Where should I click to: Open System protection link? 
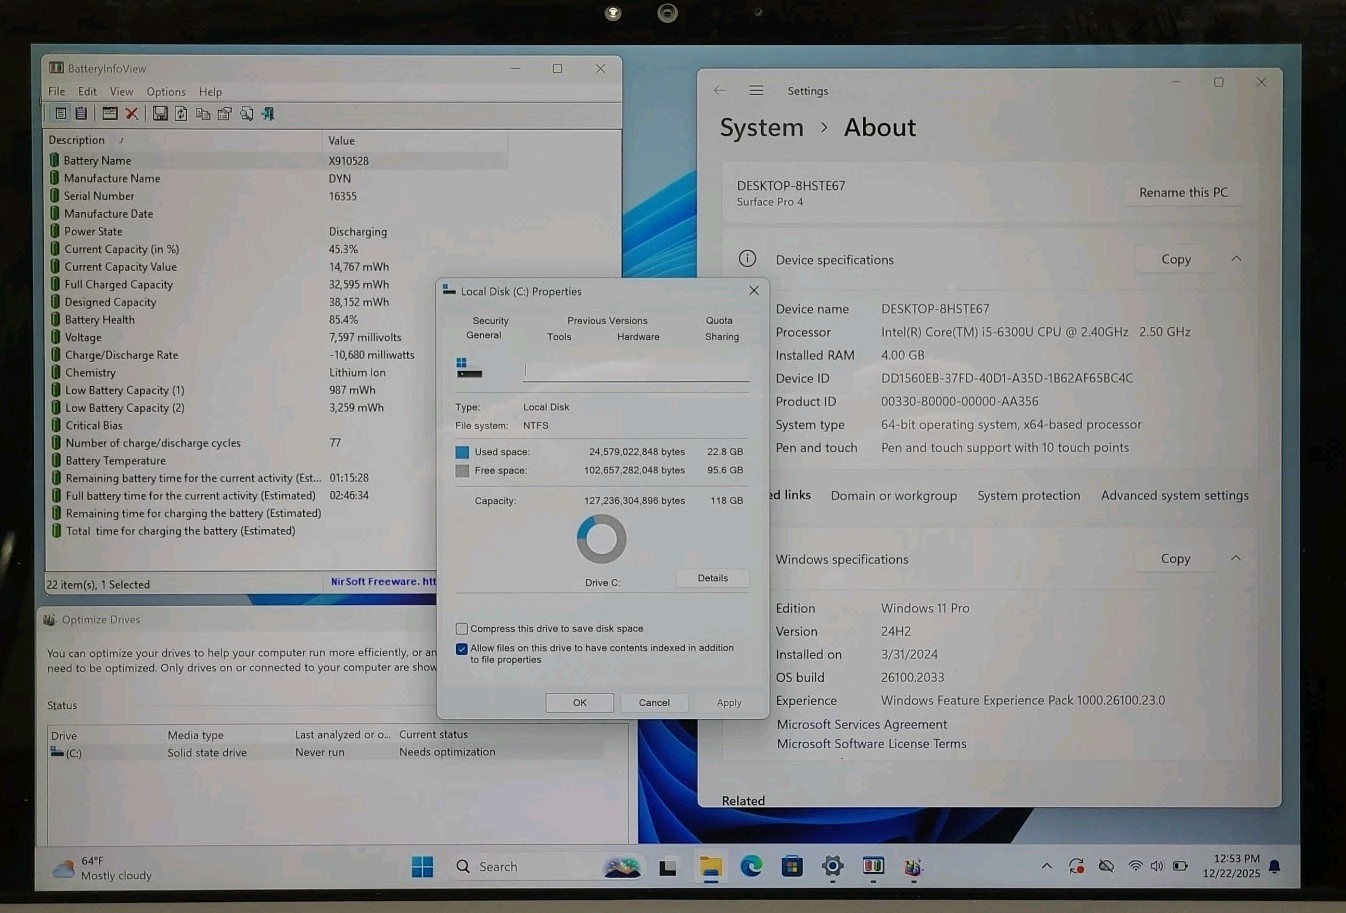pos(1029,495)
